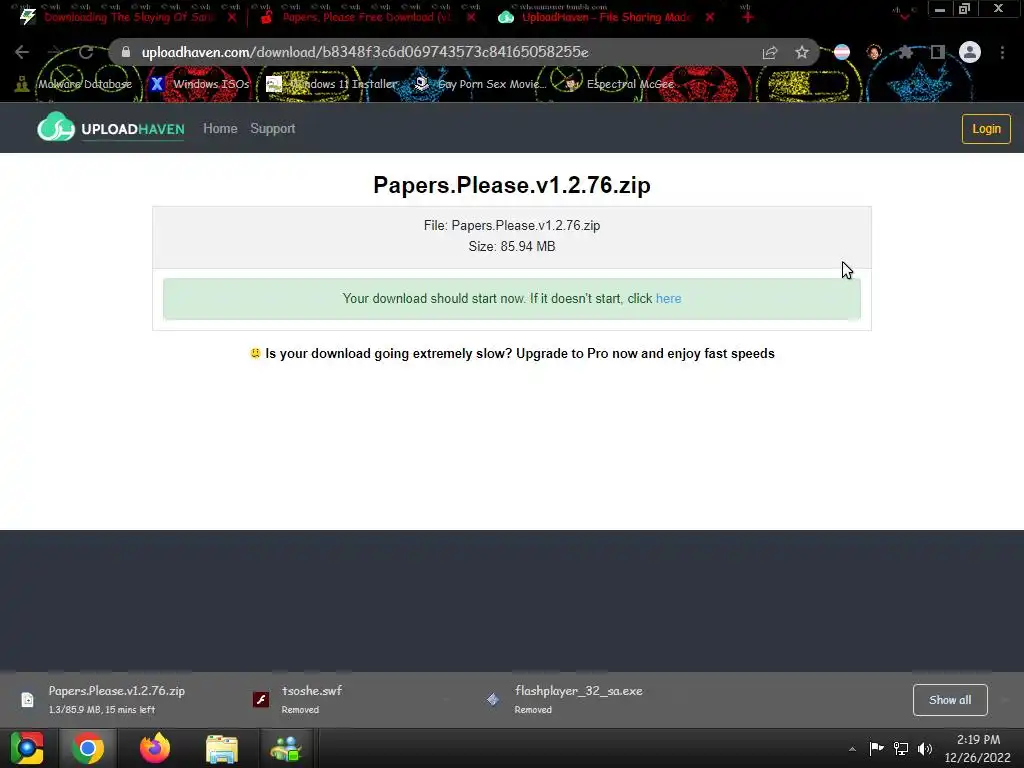Switch to Papers, Please Free Download tab
The image size is (1024, 768).
pos(366,17)
